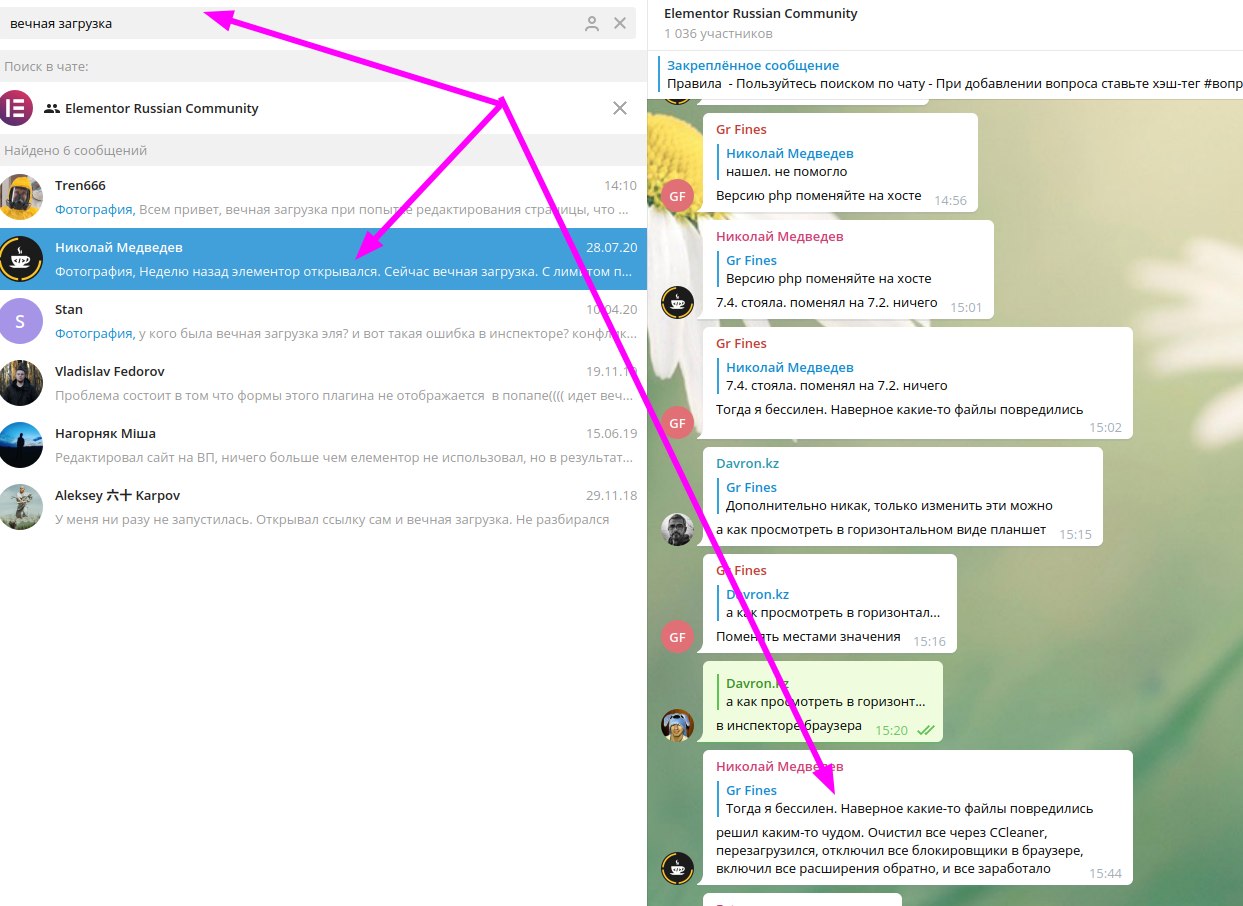Click Aleksey Karpov's avatar photo
This screenshot has height=906, width=1243.
[x=21, y=507]
